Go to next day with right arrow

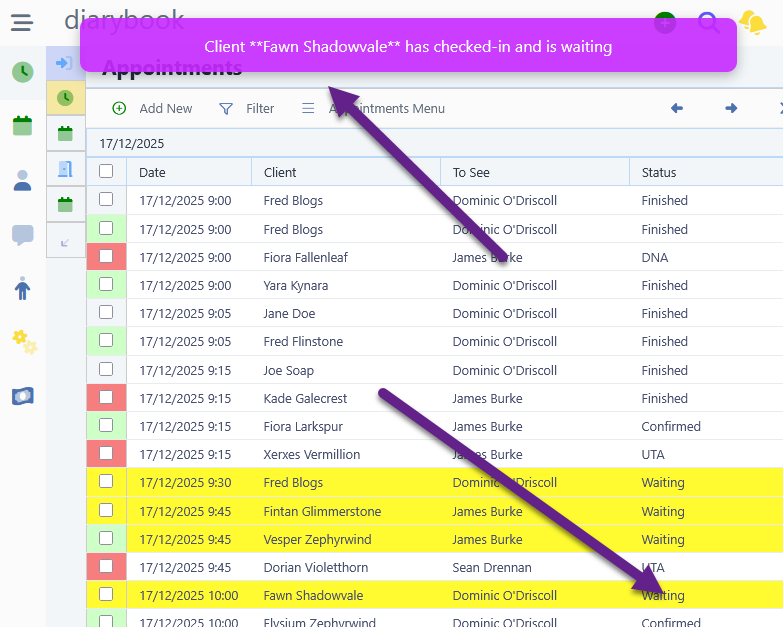point(731,108)
